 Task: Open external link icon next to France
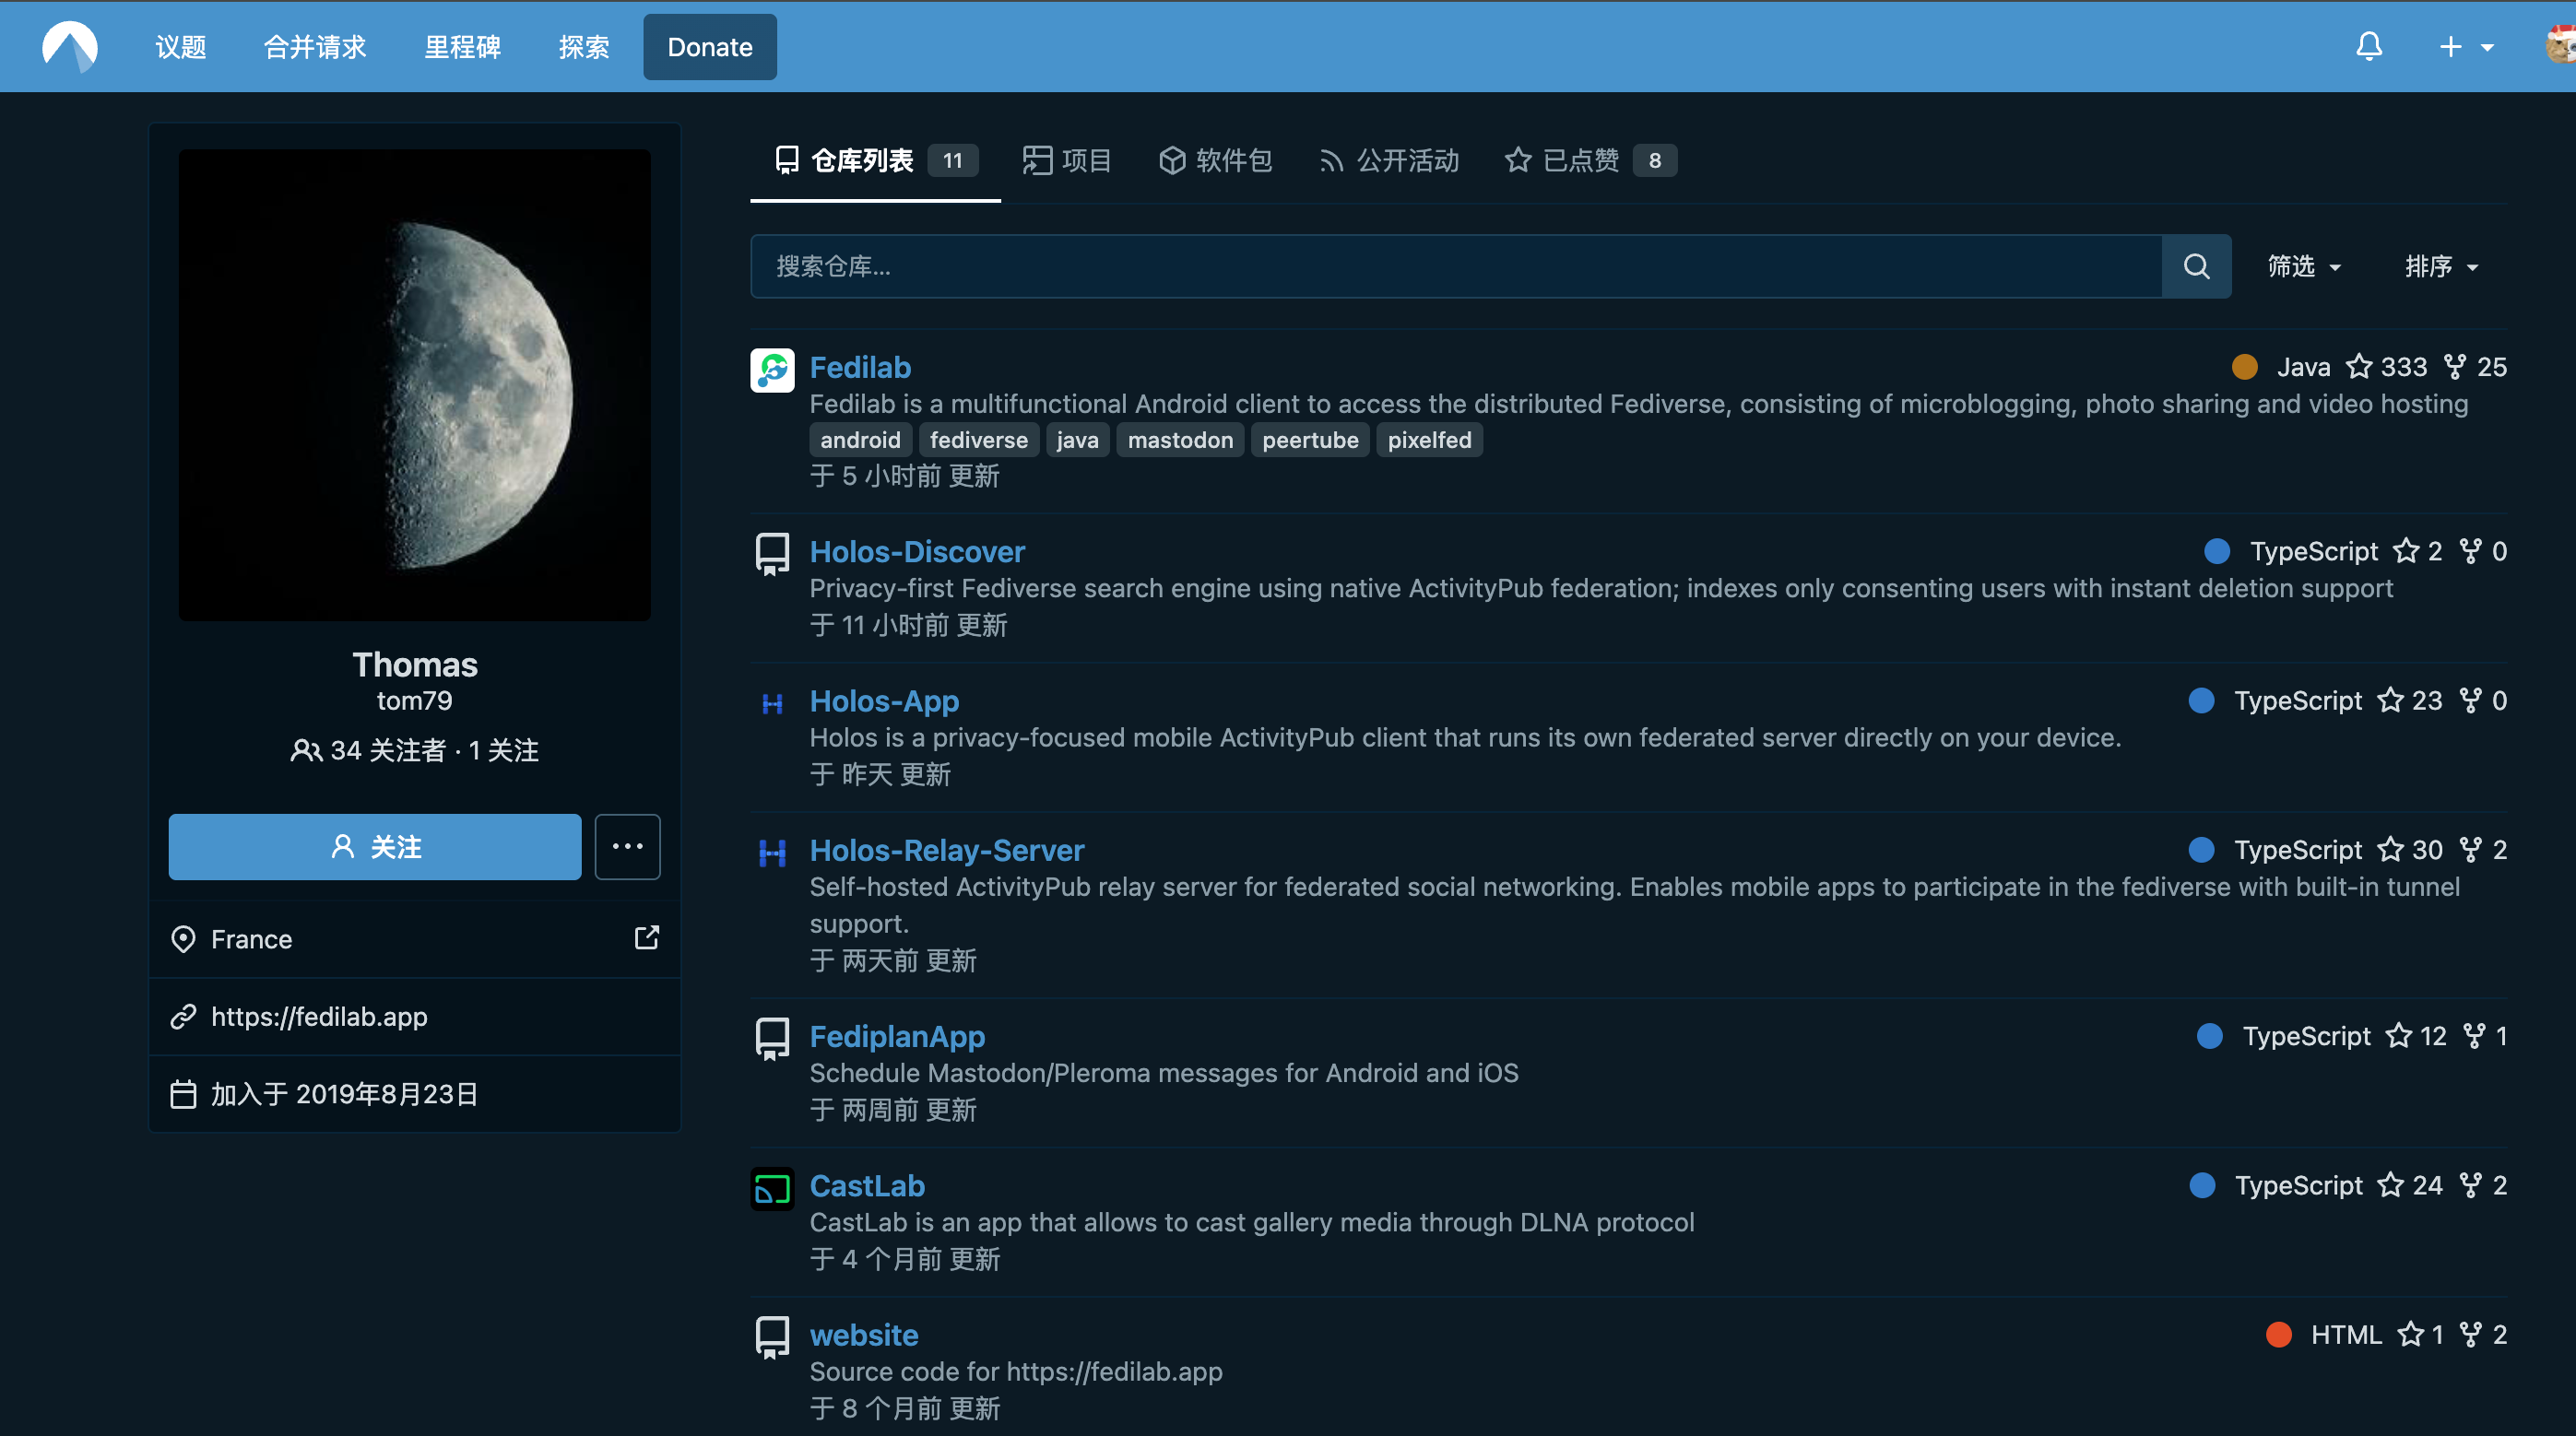coord(646,938)
